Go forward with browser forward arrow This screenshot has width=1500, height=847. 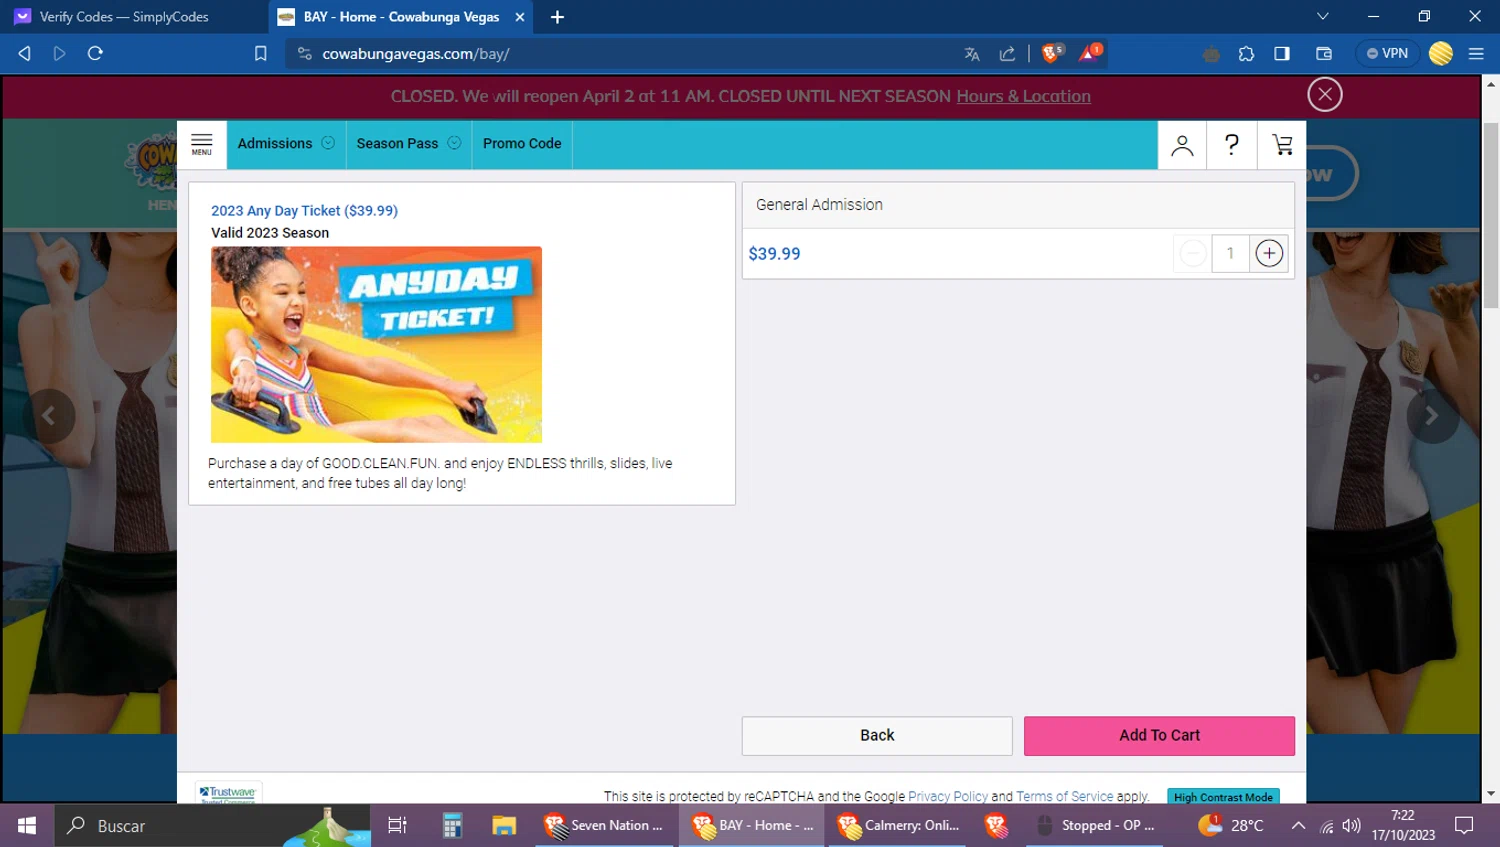[59, 53]
